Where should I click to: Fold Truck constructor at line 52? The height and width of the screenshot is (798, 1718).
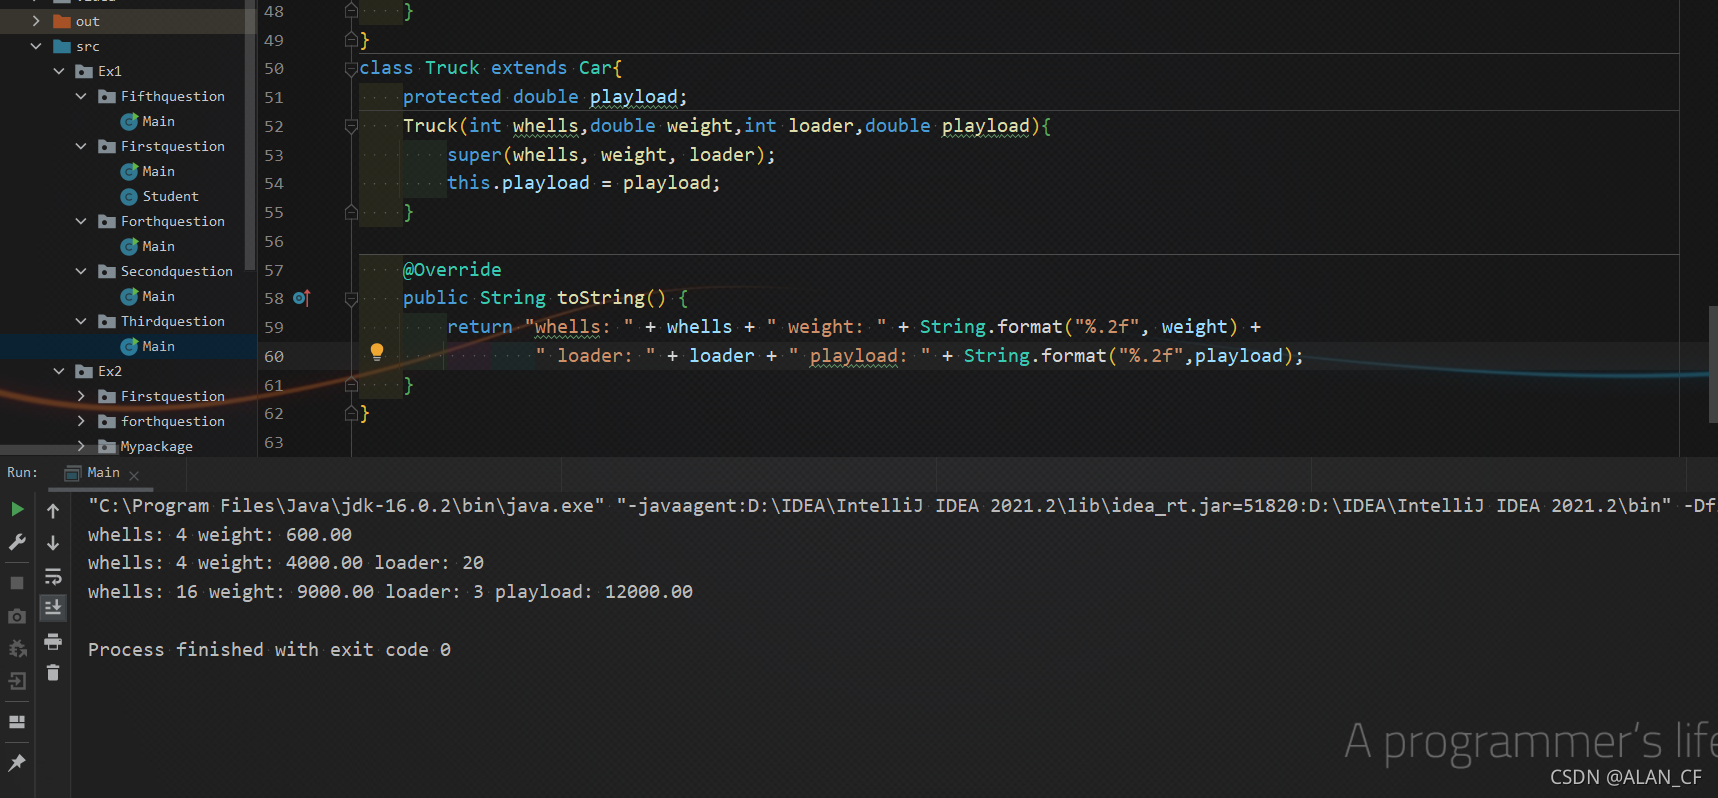click(x=351, y=126)
